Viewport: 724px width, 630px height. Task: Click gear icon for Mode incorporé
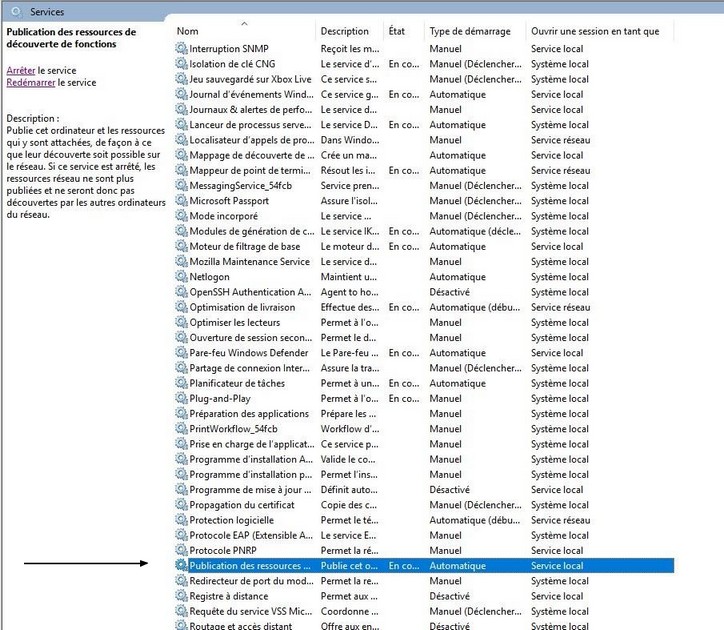181,216
